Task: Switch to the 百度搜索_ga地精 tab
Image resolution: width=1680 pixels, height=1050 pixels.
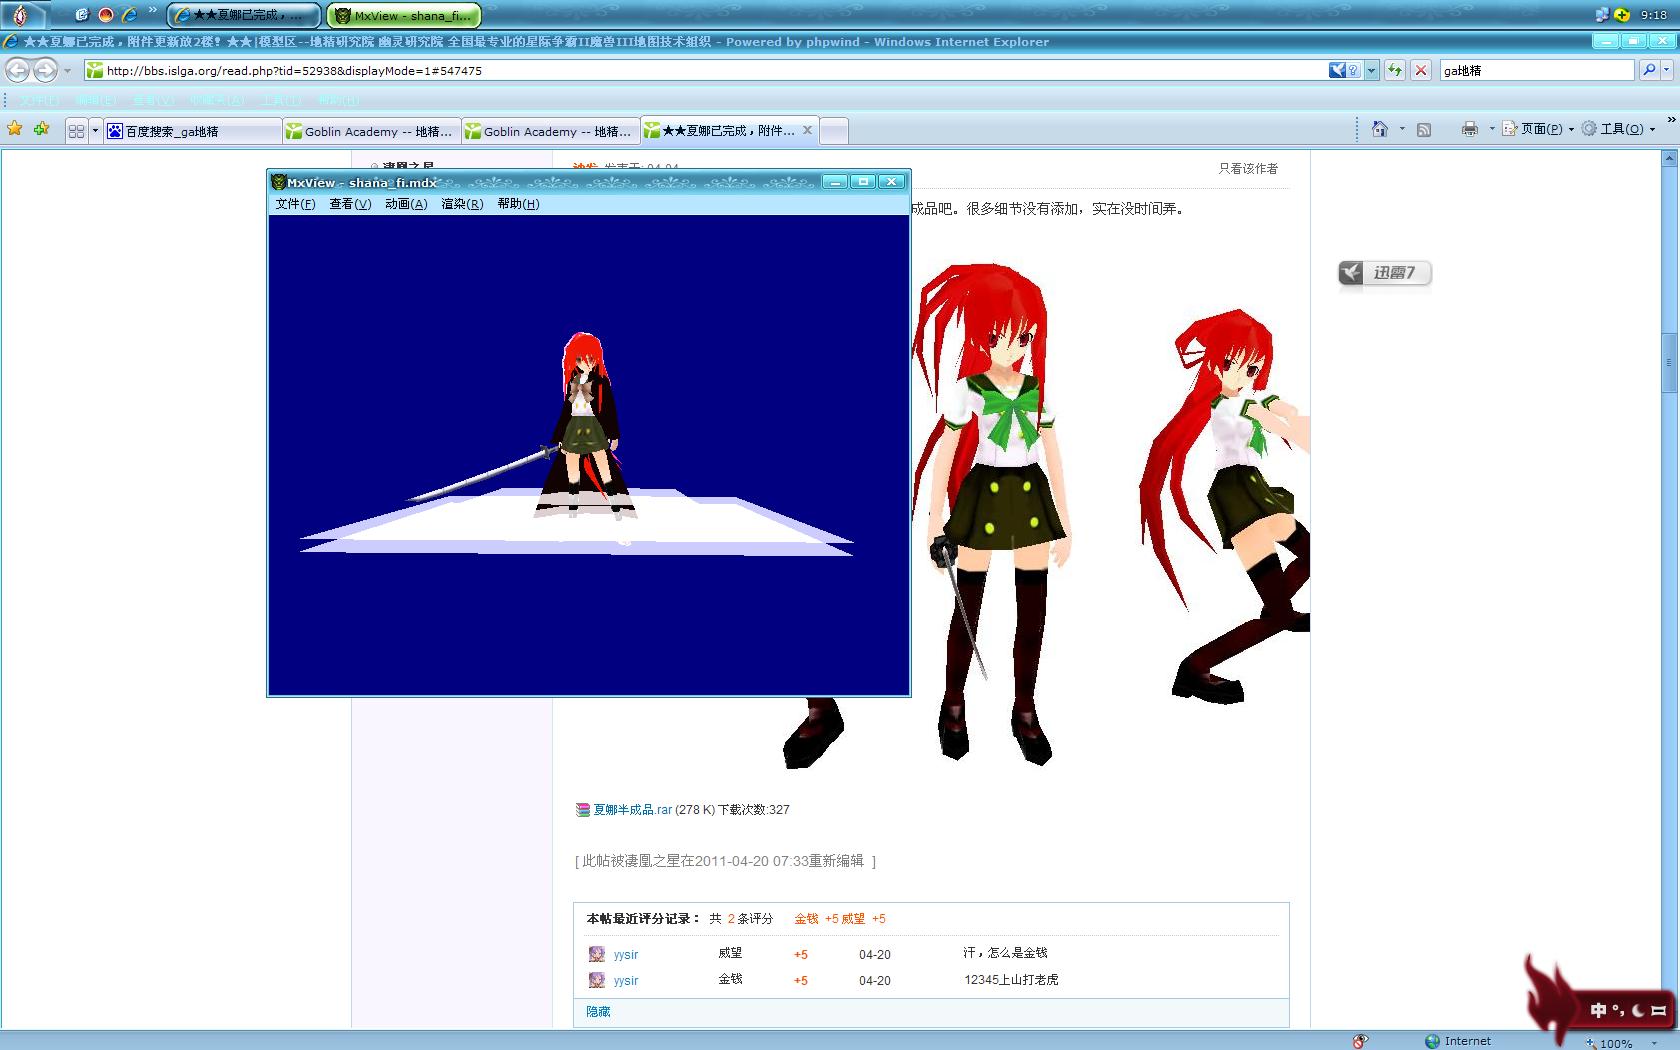Action: (x=192, y=131)
